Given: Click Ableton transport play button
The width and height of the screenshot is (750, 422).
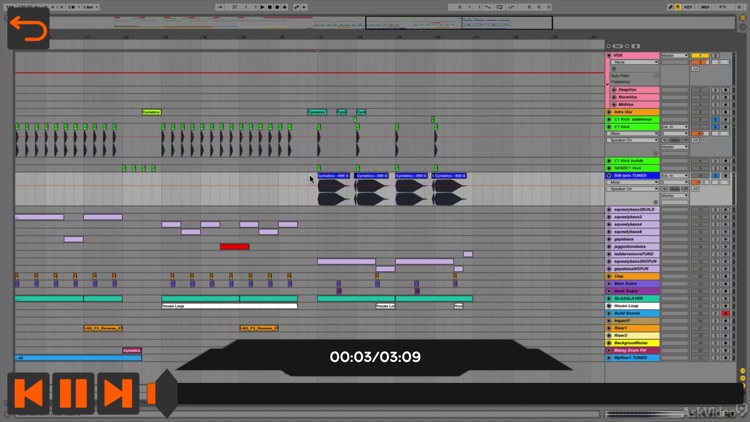Looking at the screenshot, I should click(262, 7).
